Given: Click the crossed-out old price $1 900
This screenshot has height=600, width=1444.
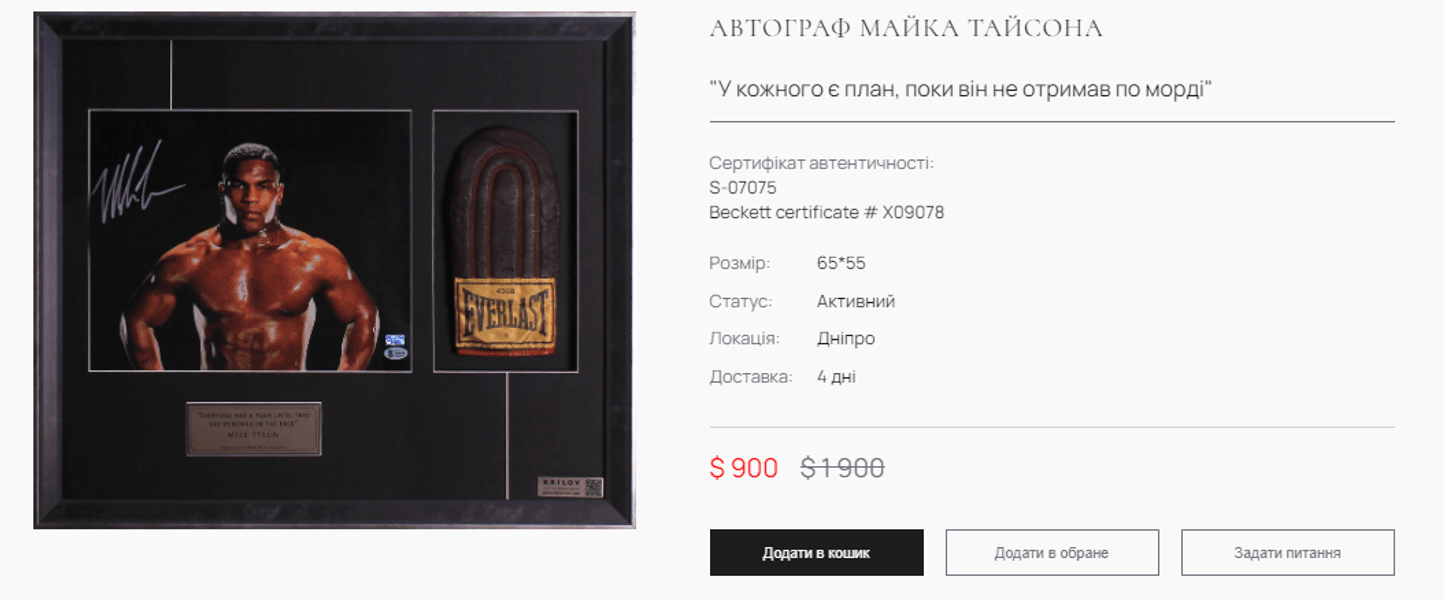Looking at the screenshot, I should click(x=842, y=467).
